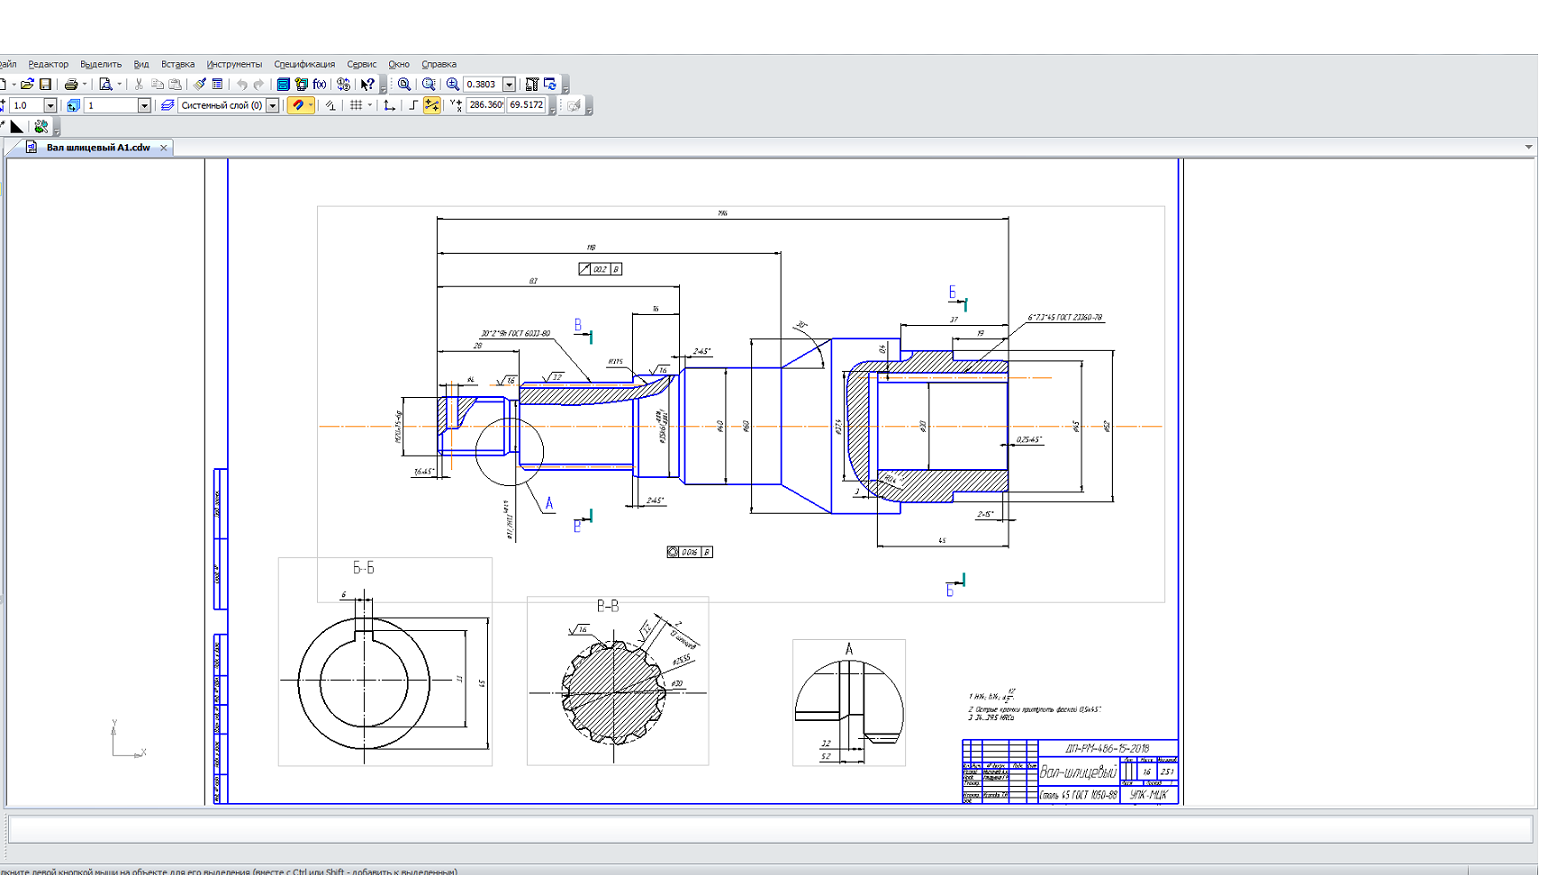Viewport: 1556px width, 875px height.
Task: Click the zoom in magnifier icon
Action: (x=453, y=85)
